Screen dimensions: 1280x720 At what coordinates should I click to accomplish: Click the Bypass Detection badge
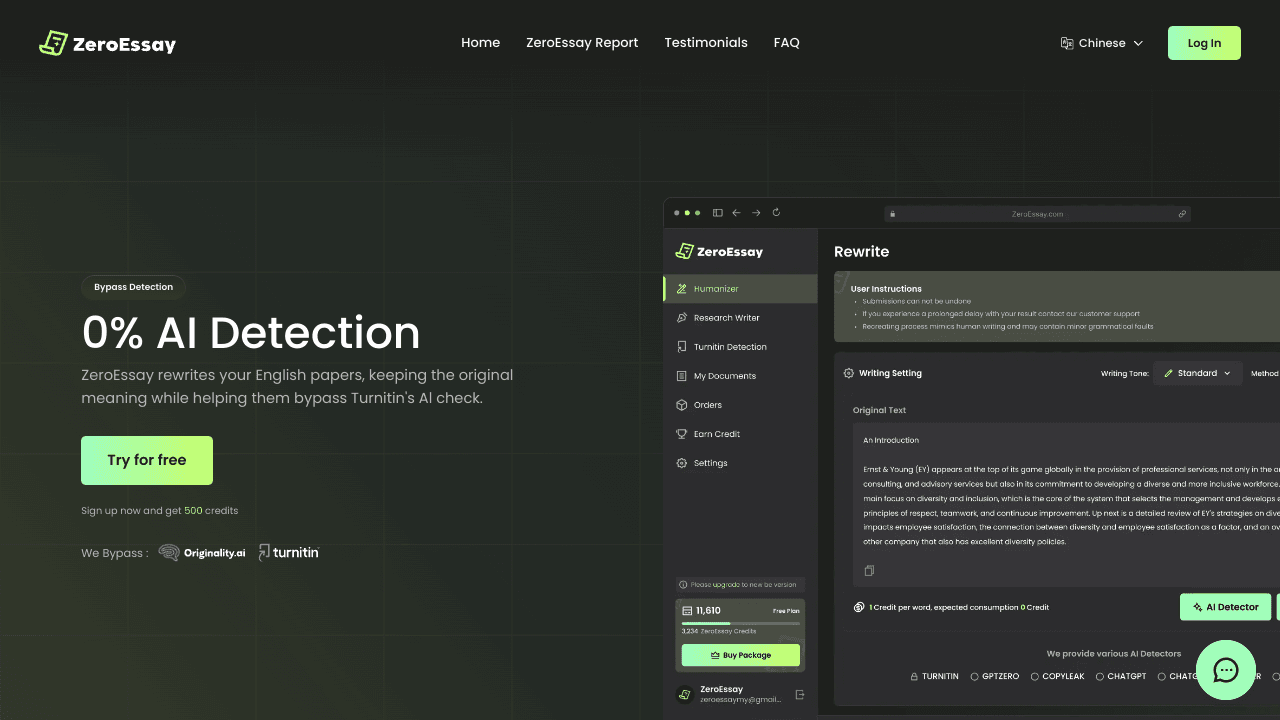coord(133,287)
